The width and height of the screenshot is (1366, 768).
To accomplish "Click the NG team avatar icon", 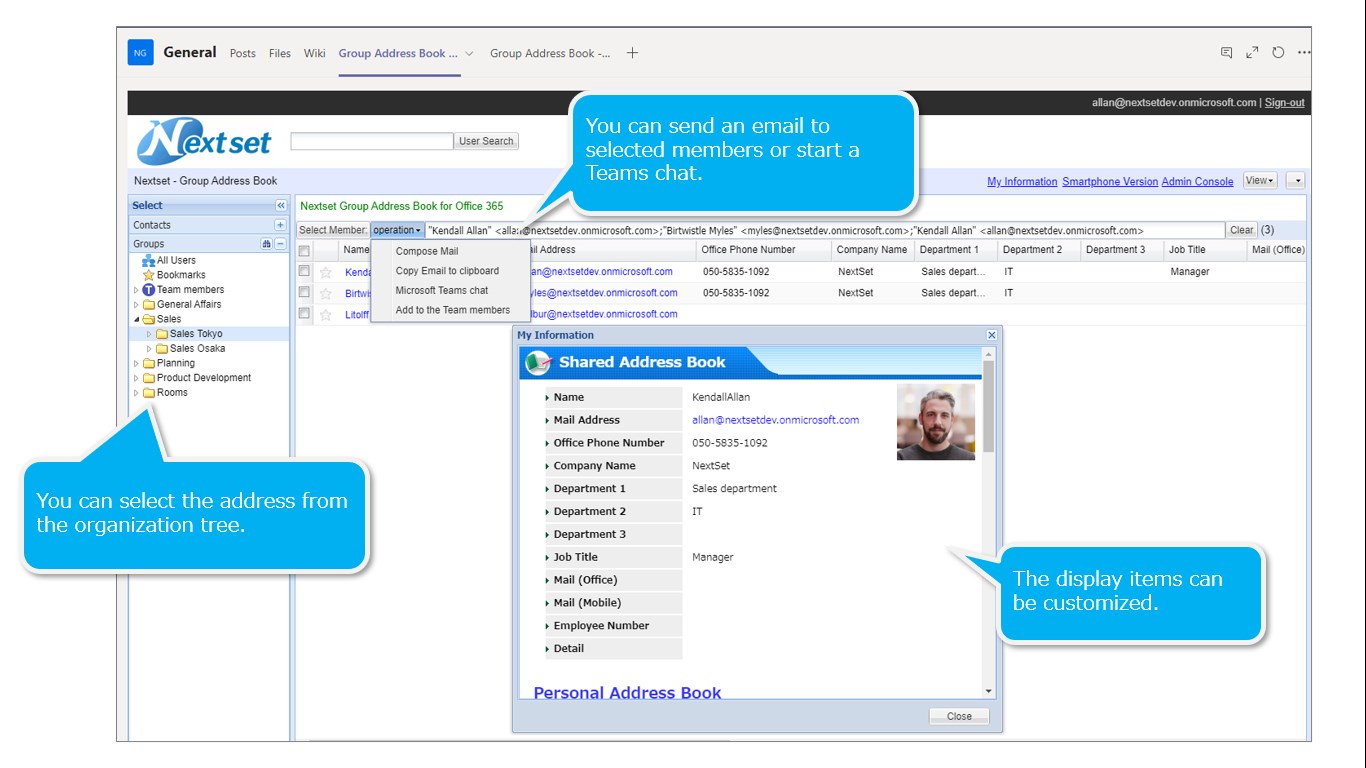I will pos(140,53).
